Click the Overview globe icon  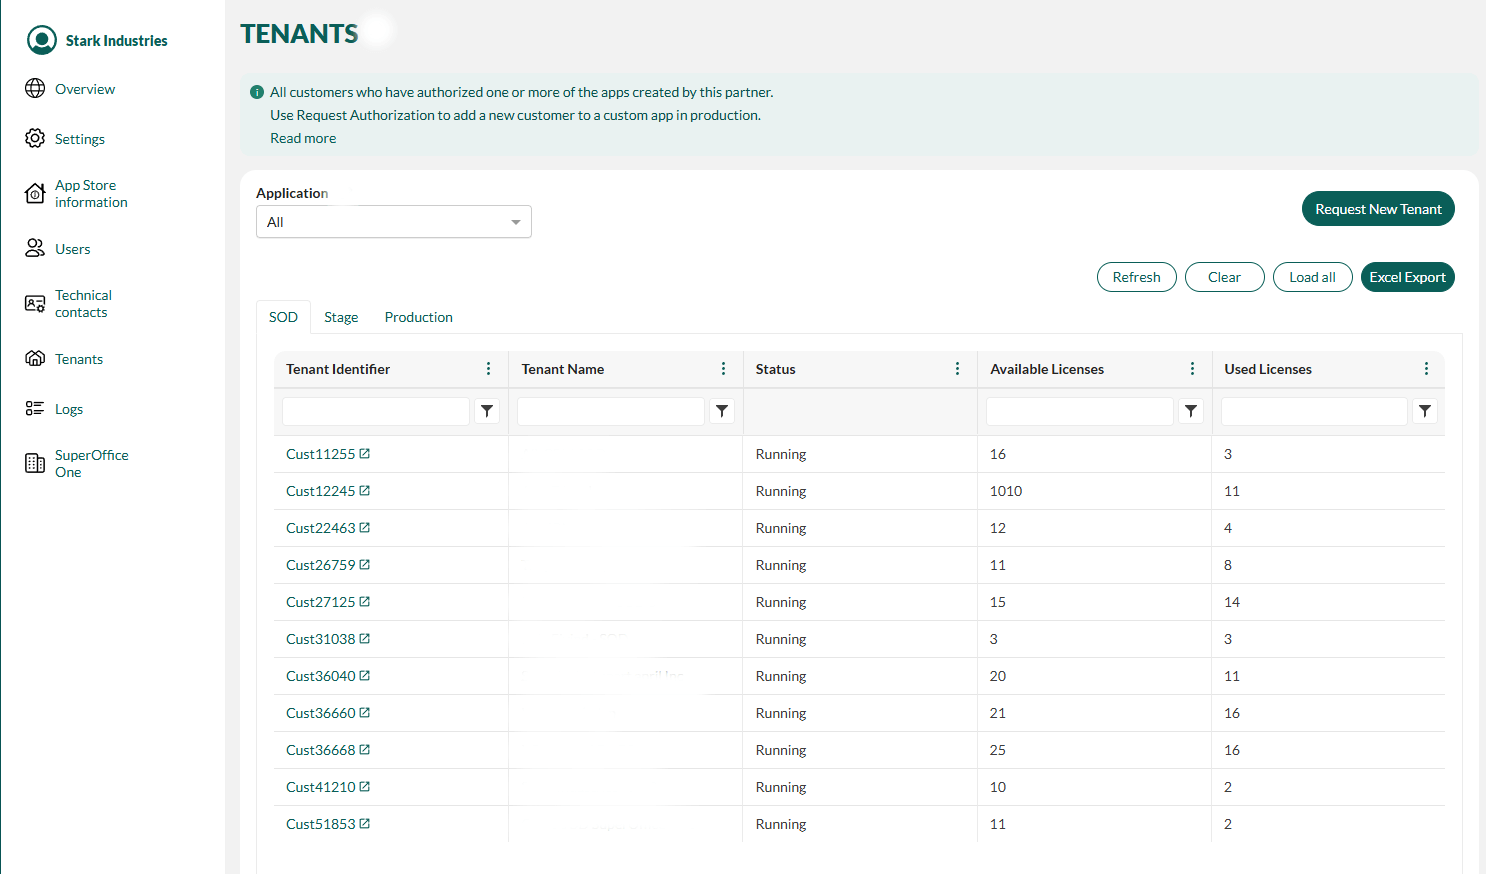(35, 88)
